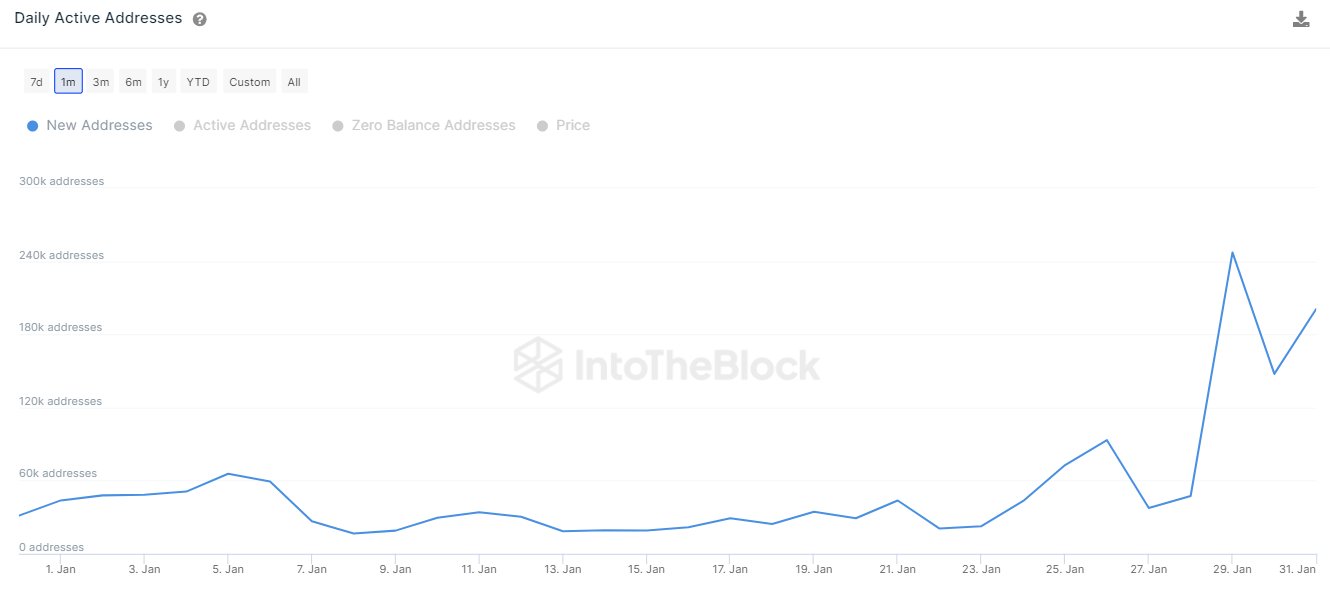
Task: Click the blue New Addresses legend dot
Action: (33, 126)
